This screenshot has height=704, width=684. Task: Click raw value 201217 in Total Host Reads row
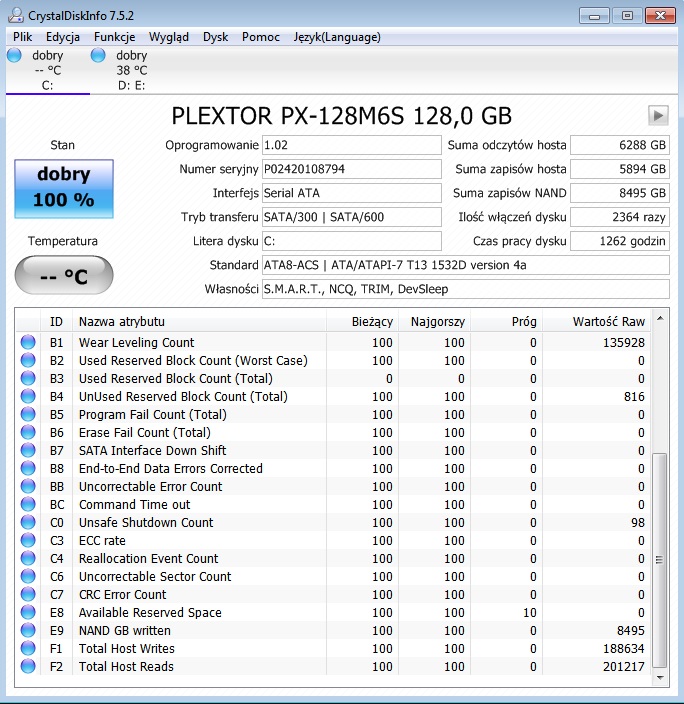(x=623, y=667)
